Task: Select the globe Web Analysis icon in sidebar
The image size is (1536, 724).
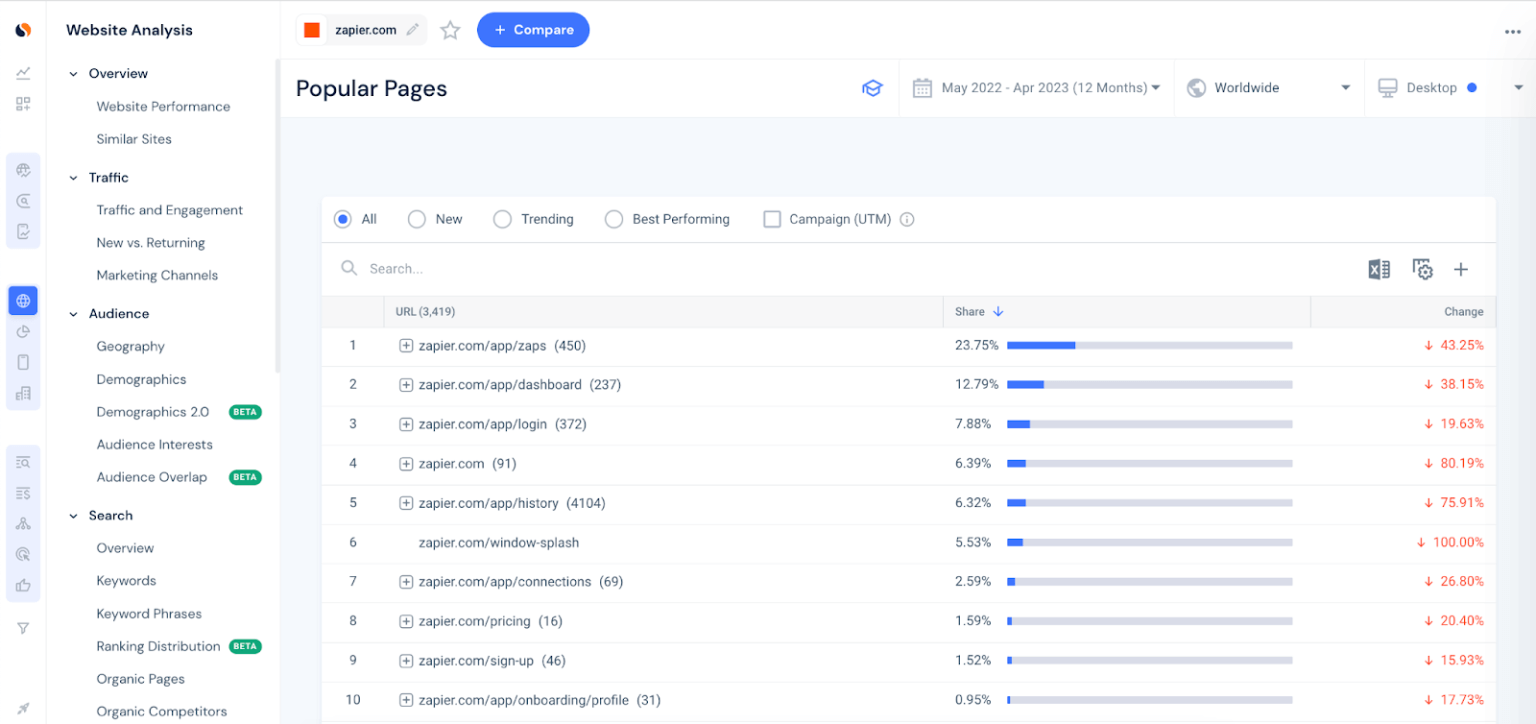Action: coord(22,300)
